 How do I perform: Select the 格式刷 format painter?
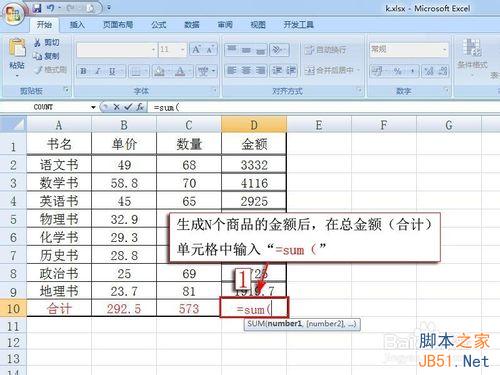click(51, 70)
